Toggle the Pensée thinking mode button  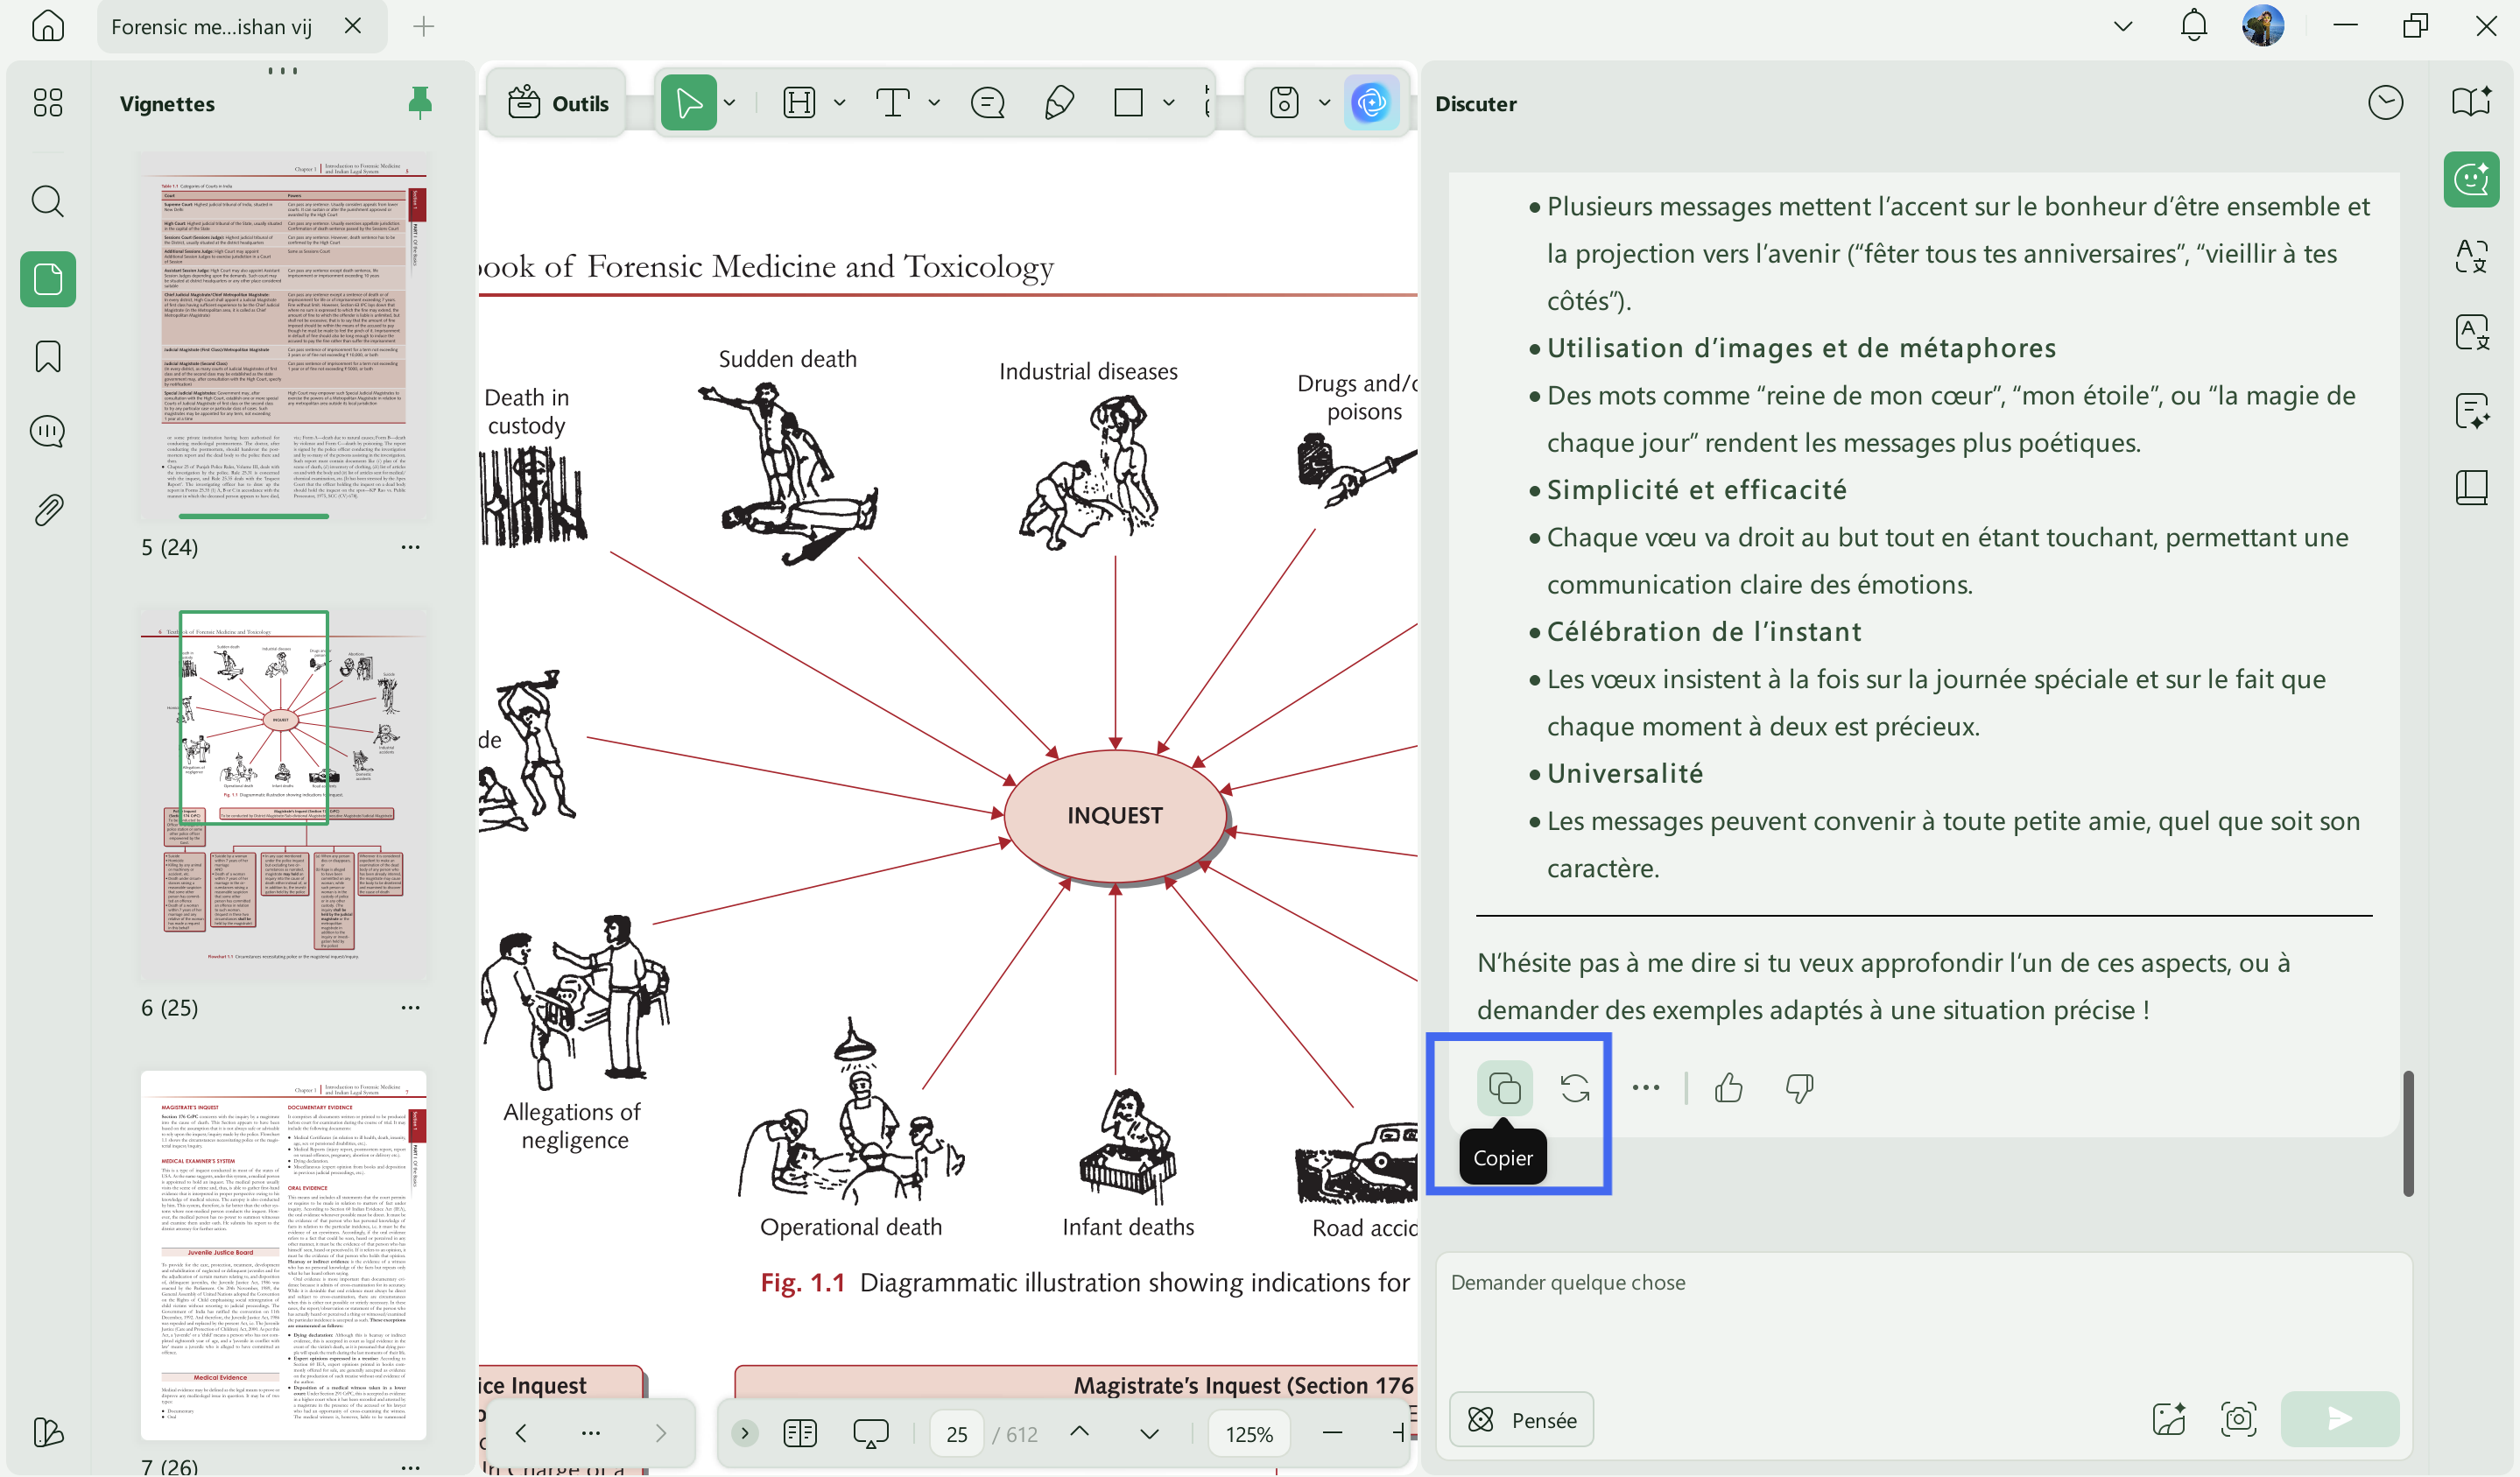click(1521, 1420)
